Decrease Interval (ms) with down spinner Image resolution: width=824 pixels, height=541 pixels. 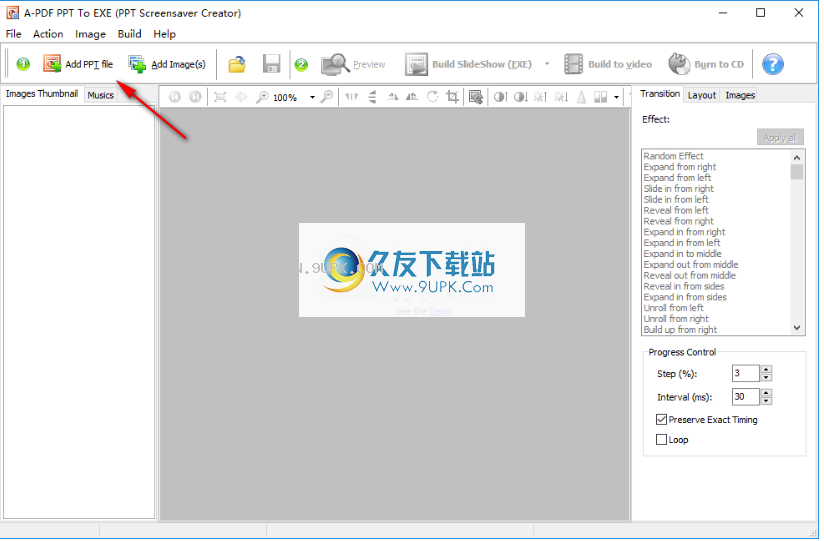tap(766, 401)
